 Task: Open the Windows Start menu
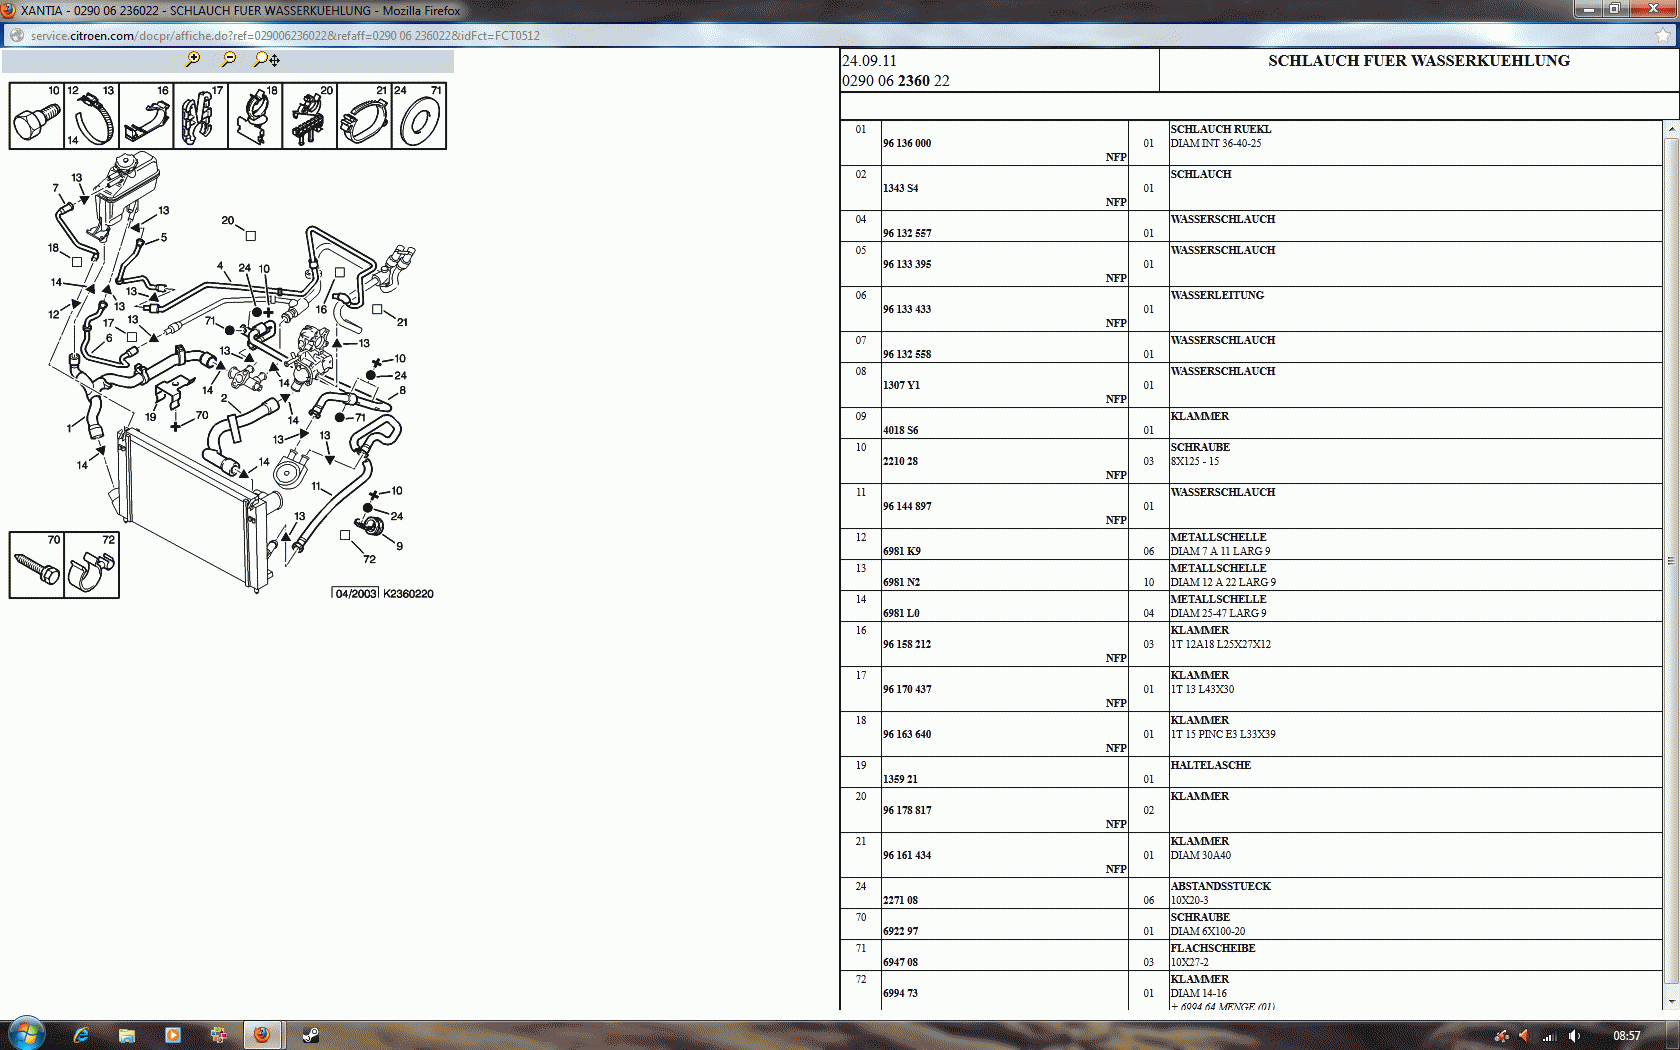tap(25, 1035)
